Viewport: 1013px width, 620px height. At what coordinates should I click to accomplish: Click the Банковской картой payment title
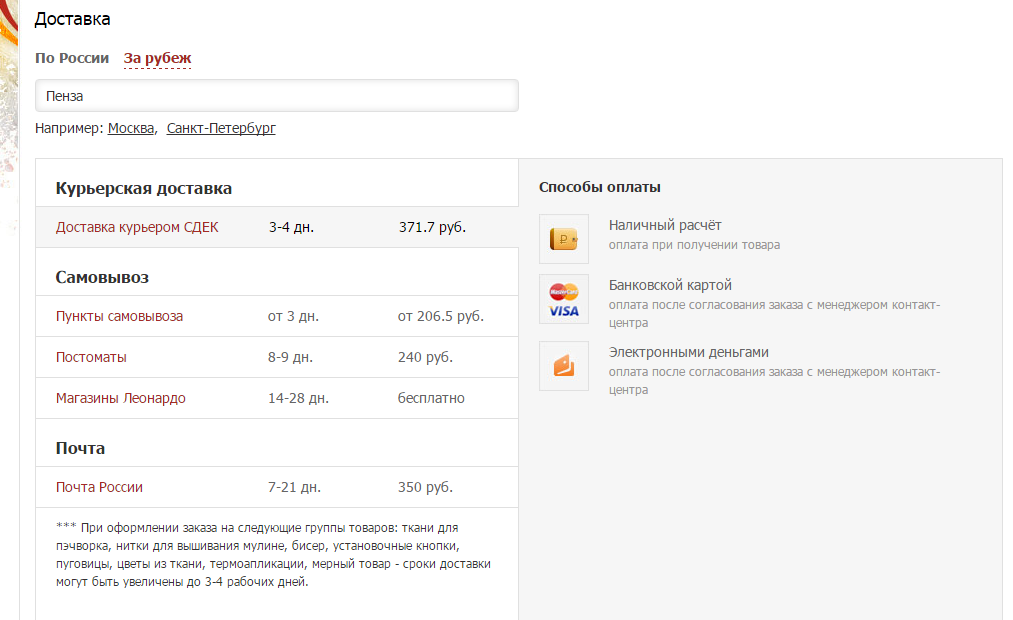(x=670, y=285)
